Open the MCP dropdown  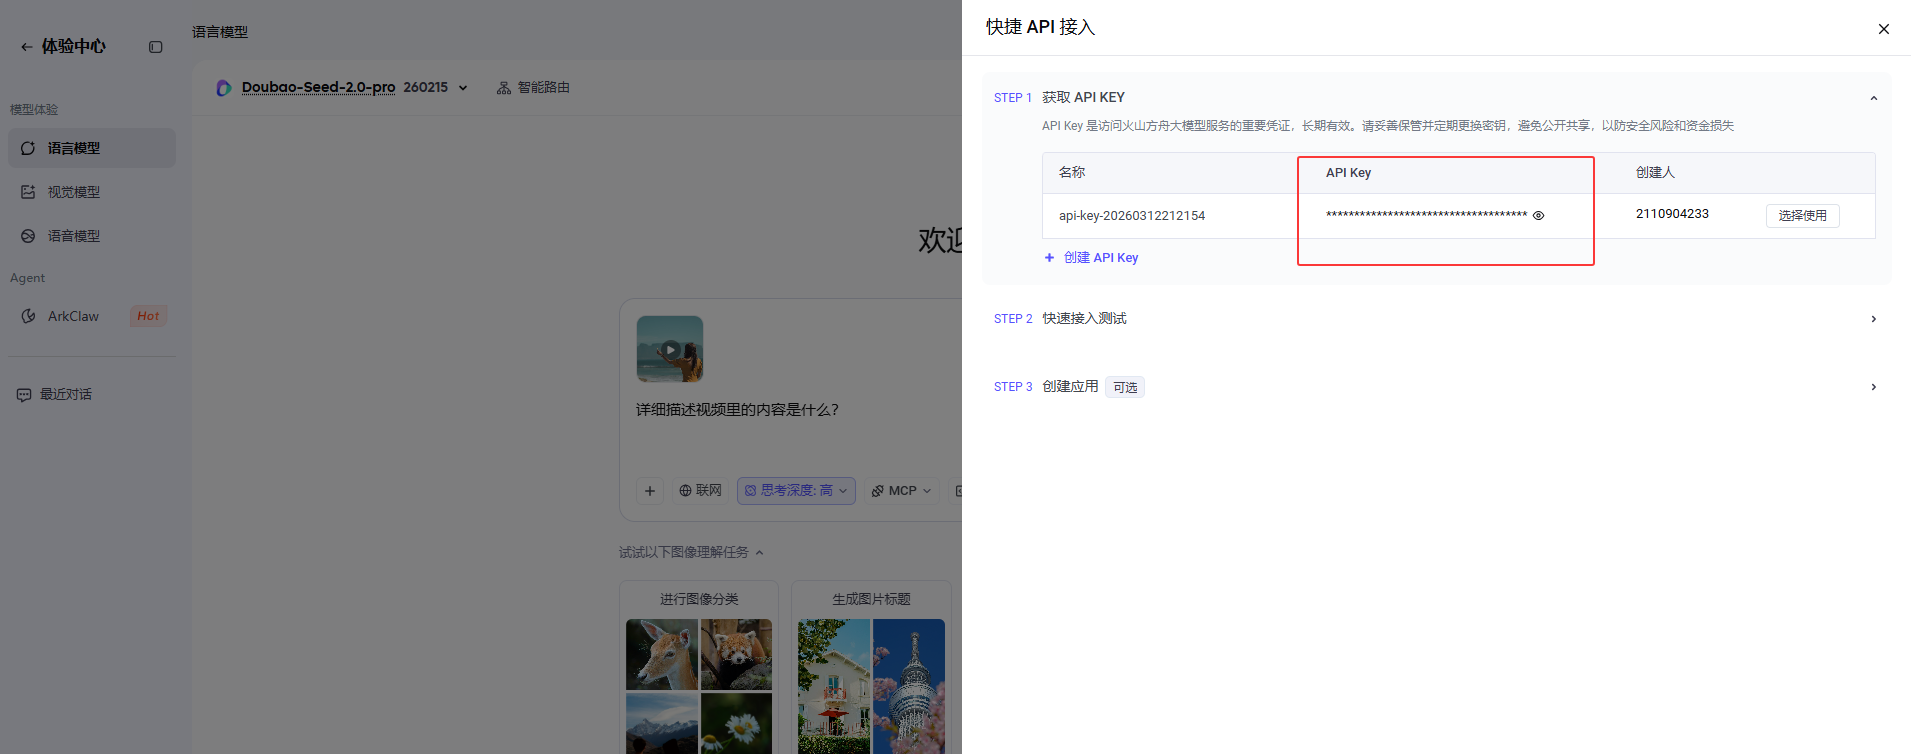(901, 491)
